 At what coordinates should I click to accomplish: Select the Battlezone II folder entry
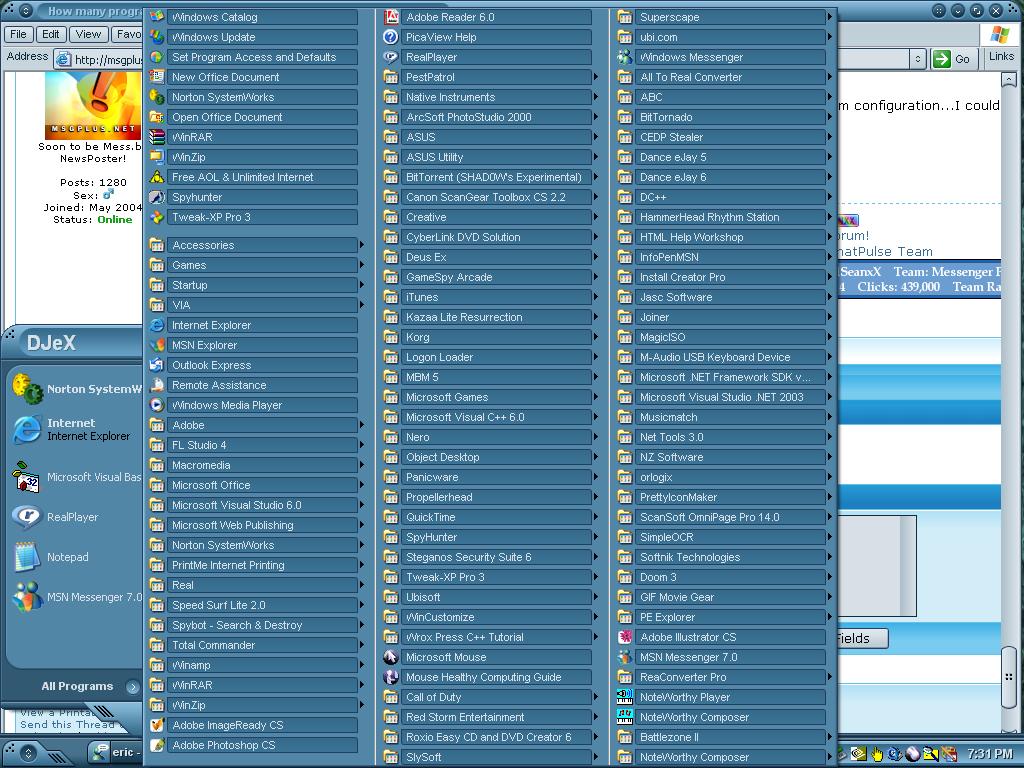[722, 737]
